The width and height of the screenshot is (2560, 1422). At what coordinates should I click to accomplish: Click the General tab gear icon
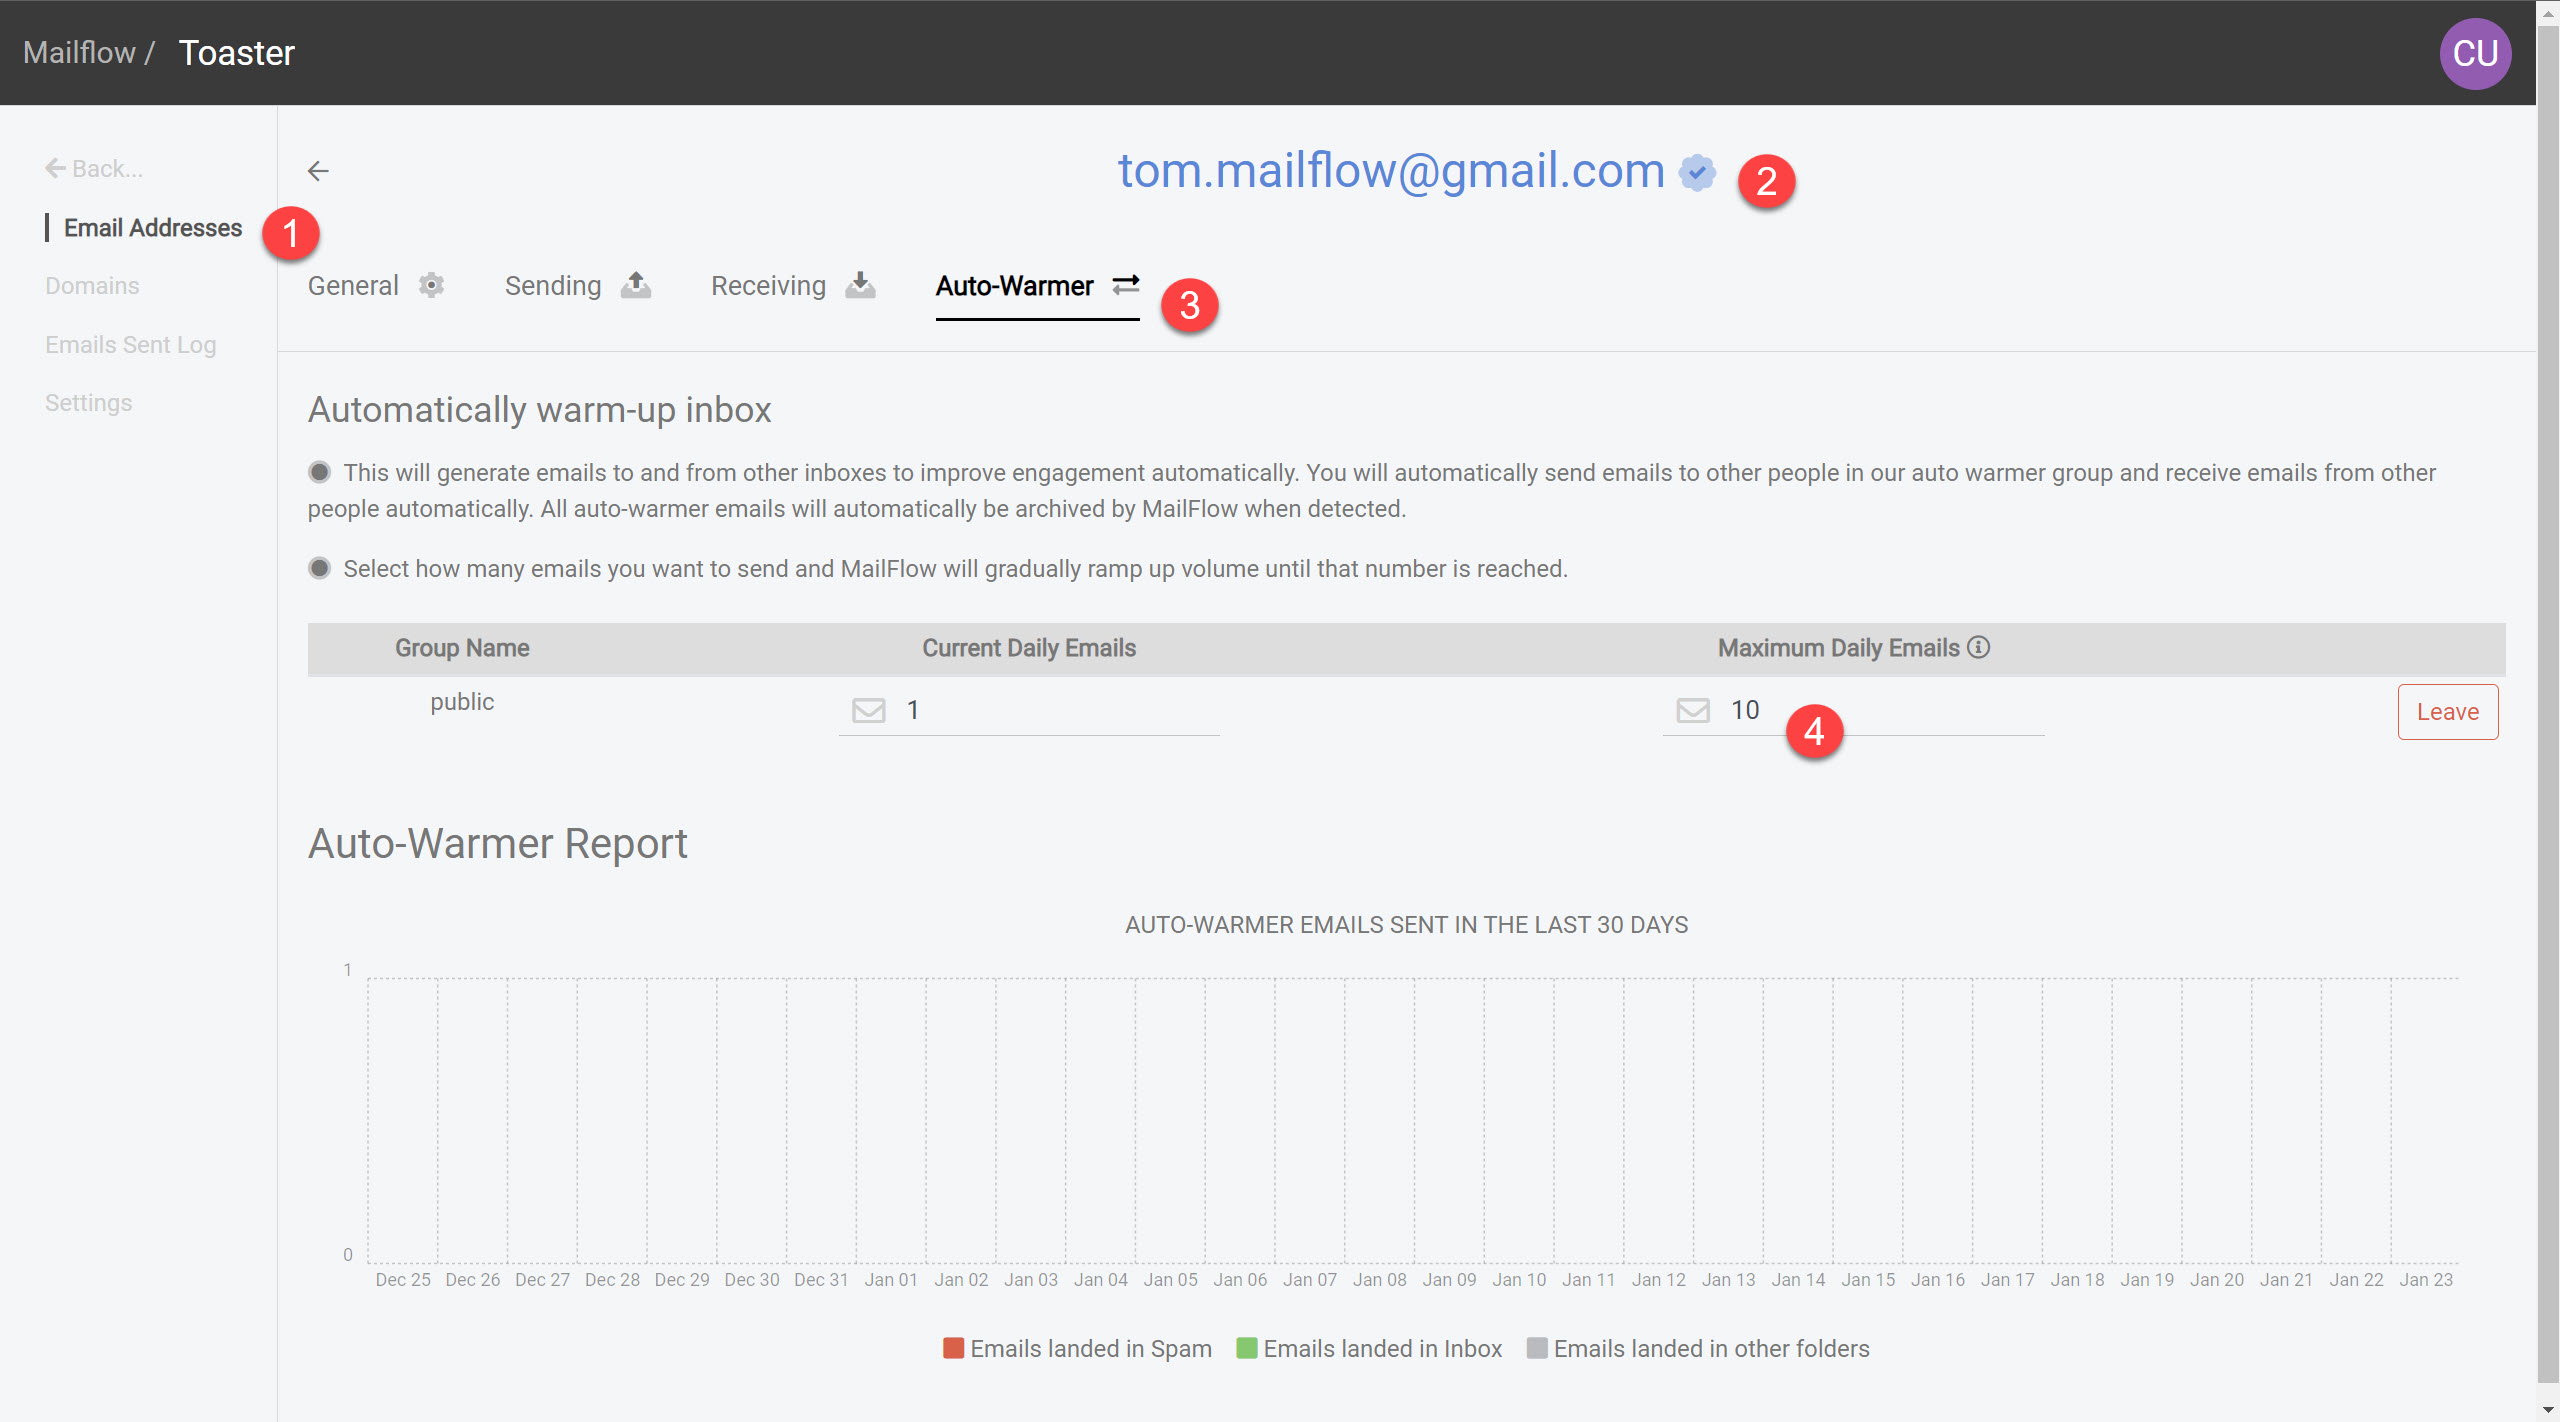click(431, 285)
